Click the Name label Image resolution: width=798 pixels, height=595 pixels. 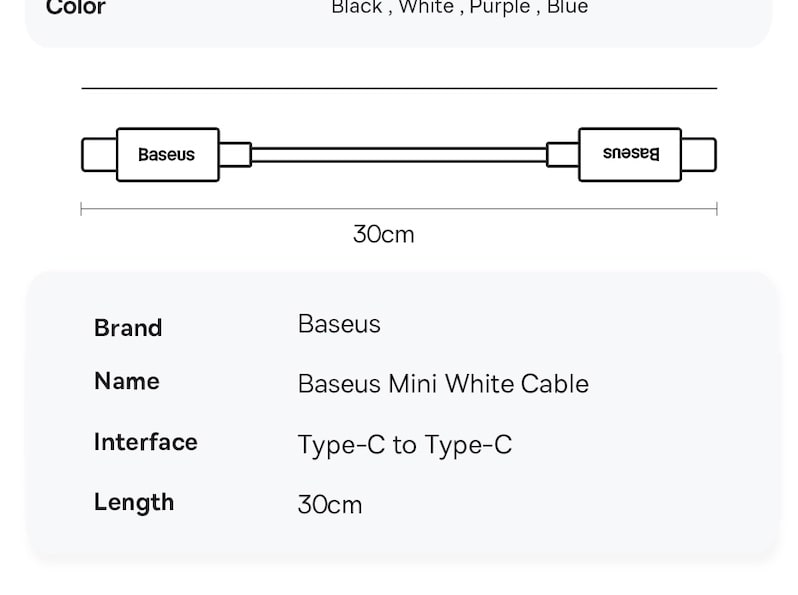tap(127, 381)
